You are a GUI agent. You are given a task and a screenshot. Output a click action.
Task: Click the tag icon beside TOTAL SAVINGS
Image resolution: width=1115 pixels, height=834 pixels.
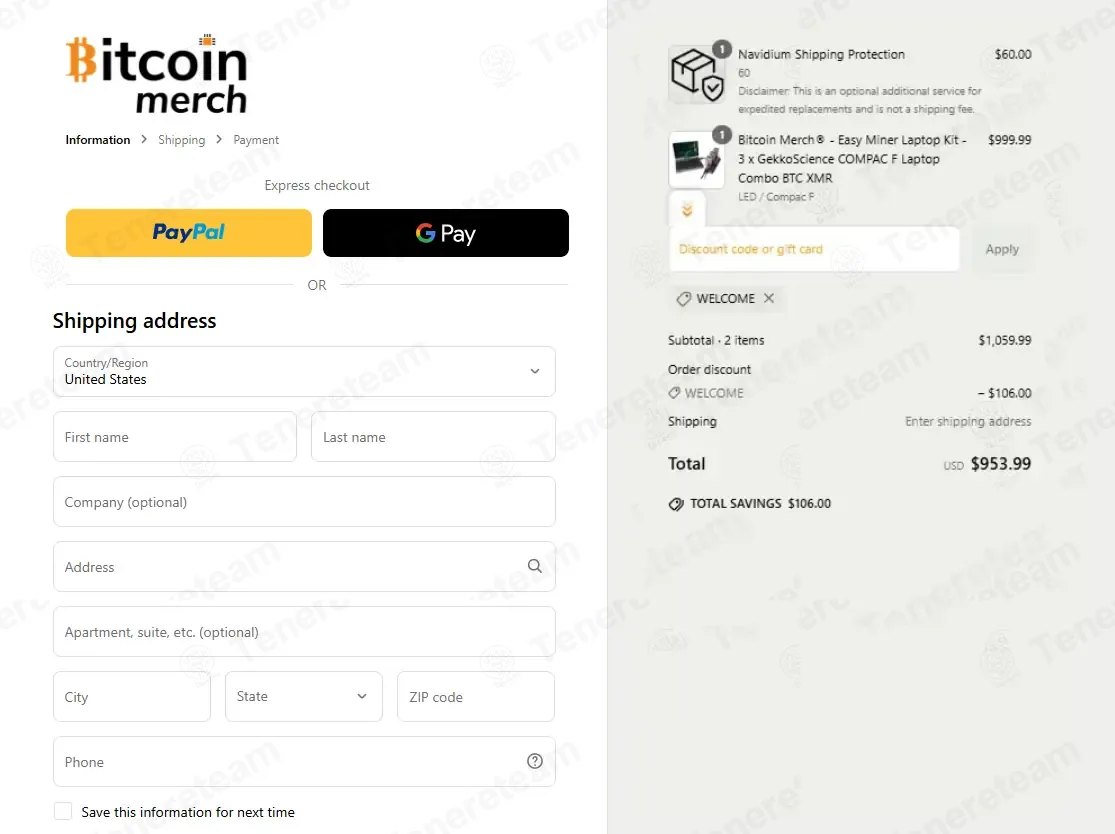pos(679,503)
